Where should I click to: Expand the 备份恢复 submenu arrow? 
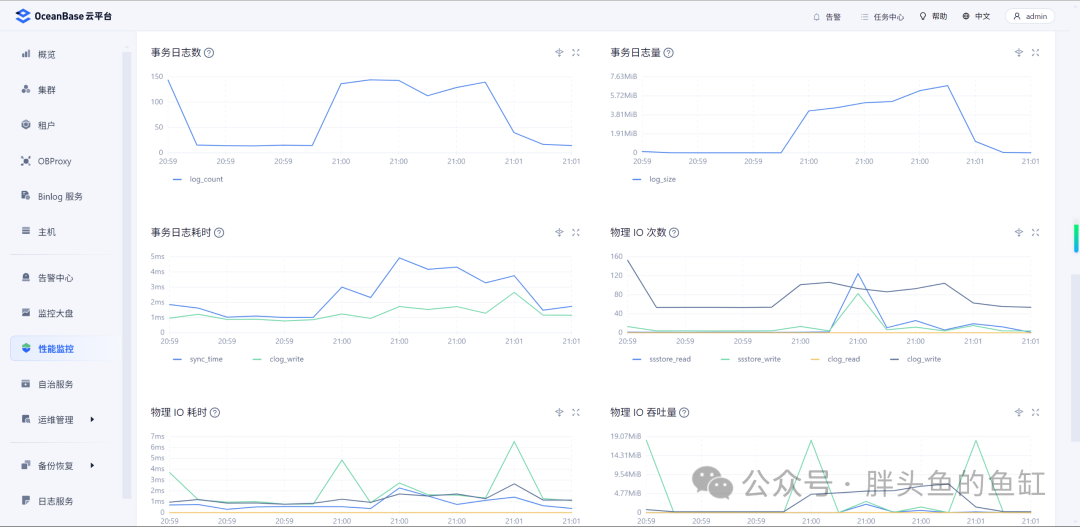[92, 465]
